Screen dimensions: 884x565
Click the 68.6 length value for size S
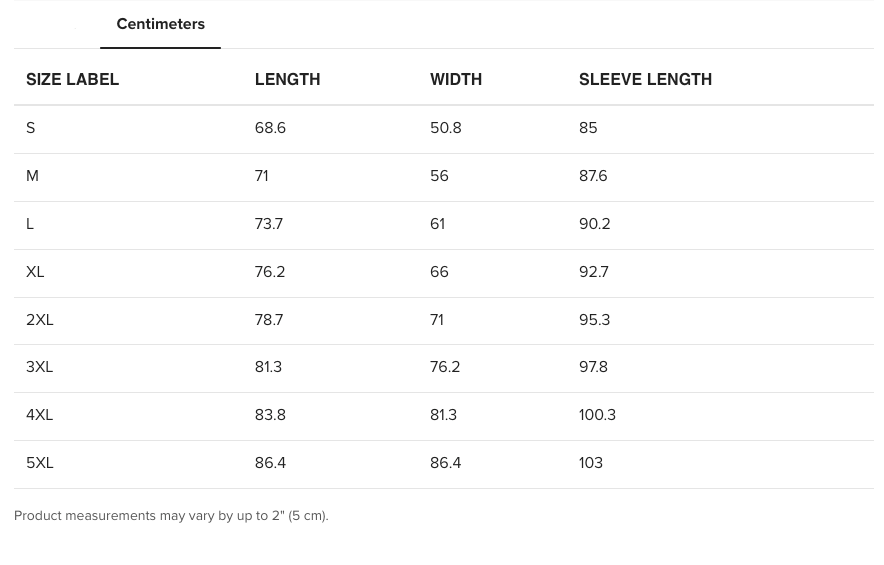pos(270,128)
